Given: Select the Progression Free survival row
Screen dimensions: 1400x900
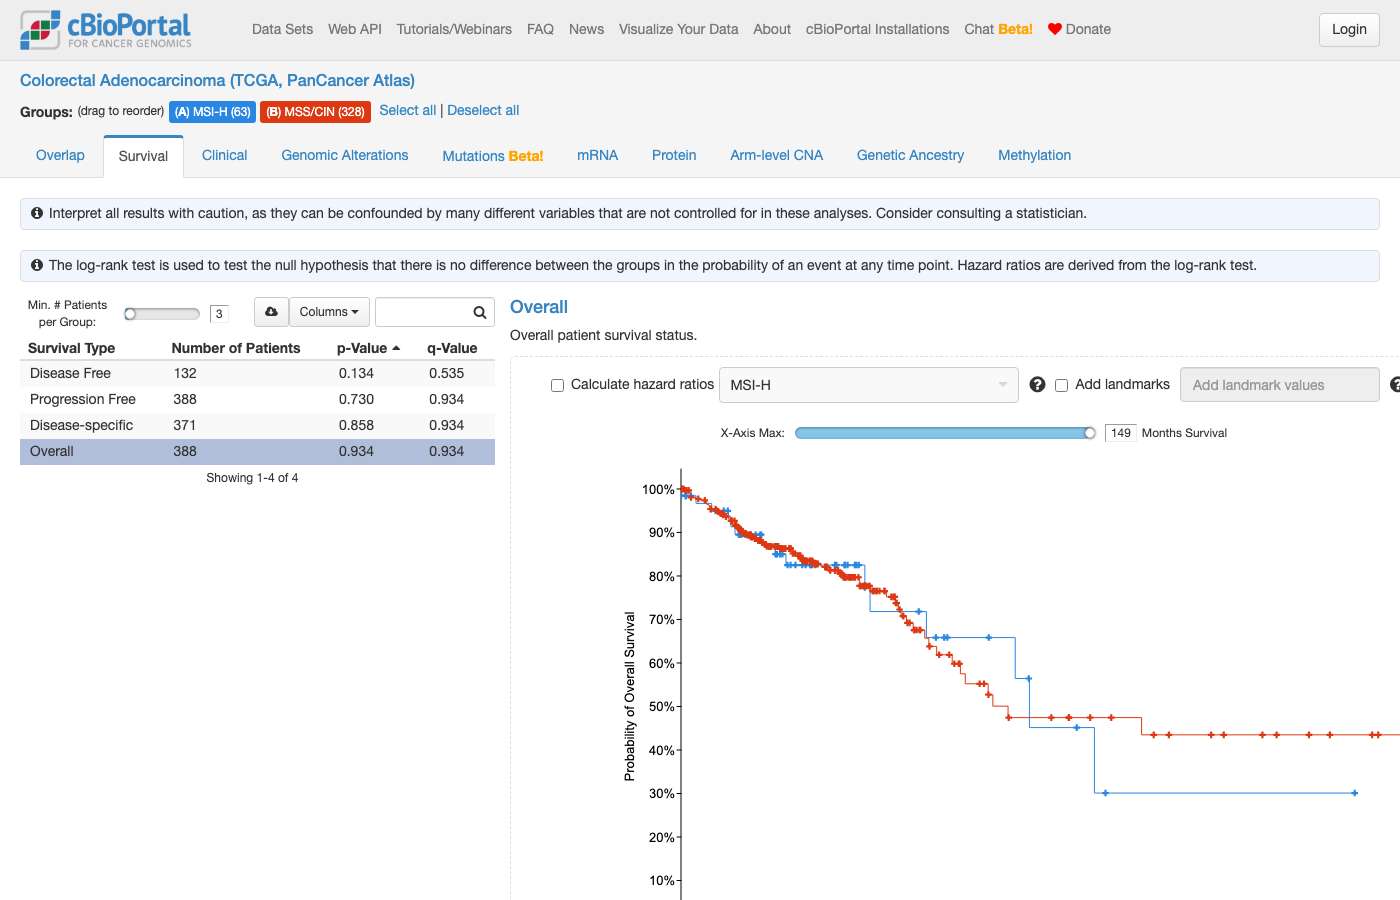Looking at the screenshot, I should 257,399.
